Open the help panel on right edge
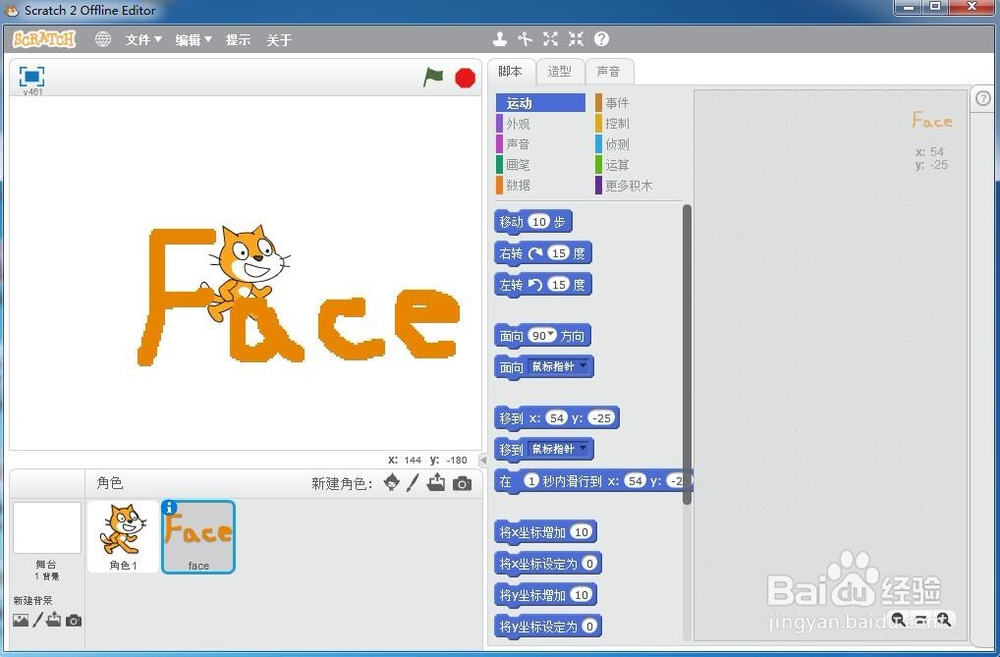This screenshot has width=1000, height=657. 983,98
